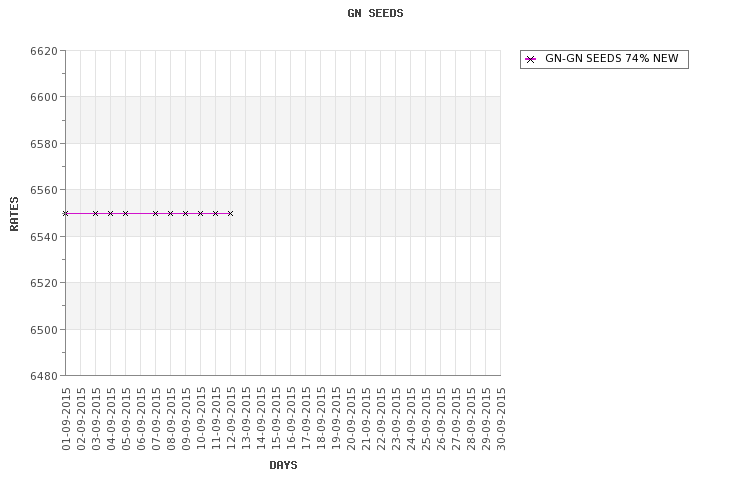Click the 30-09-2015 date label
750x500 pixels.
coord(501,419)
